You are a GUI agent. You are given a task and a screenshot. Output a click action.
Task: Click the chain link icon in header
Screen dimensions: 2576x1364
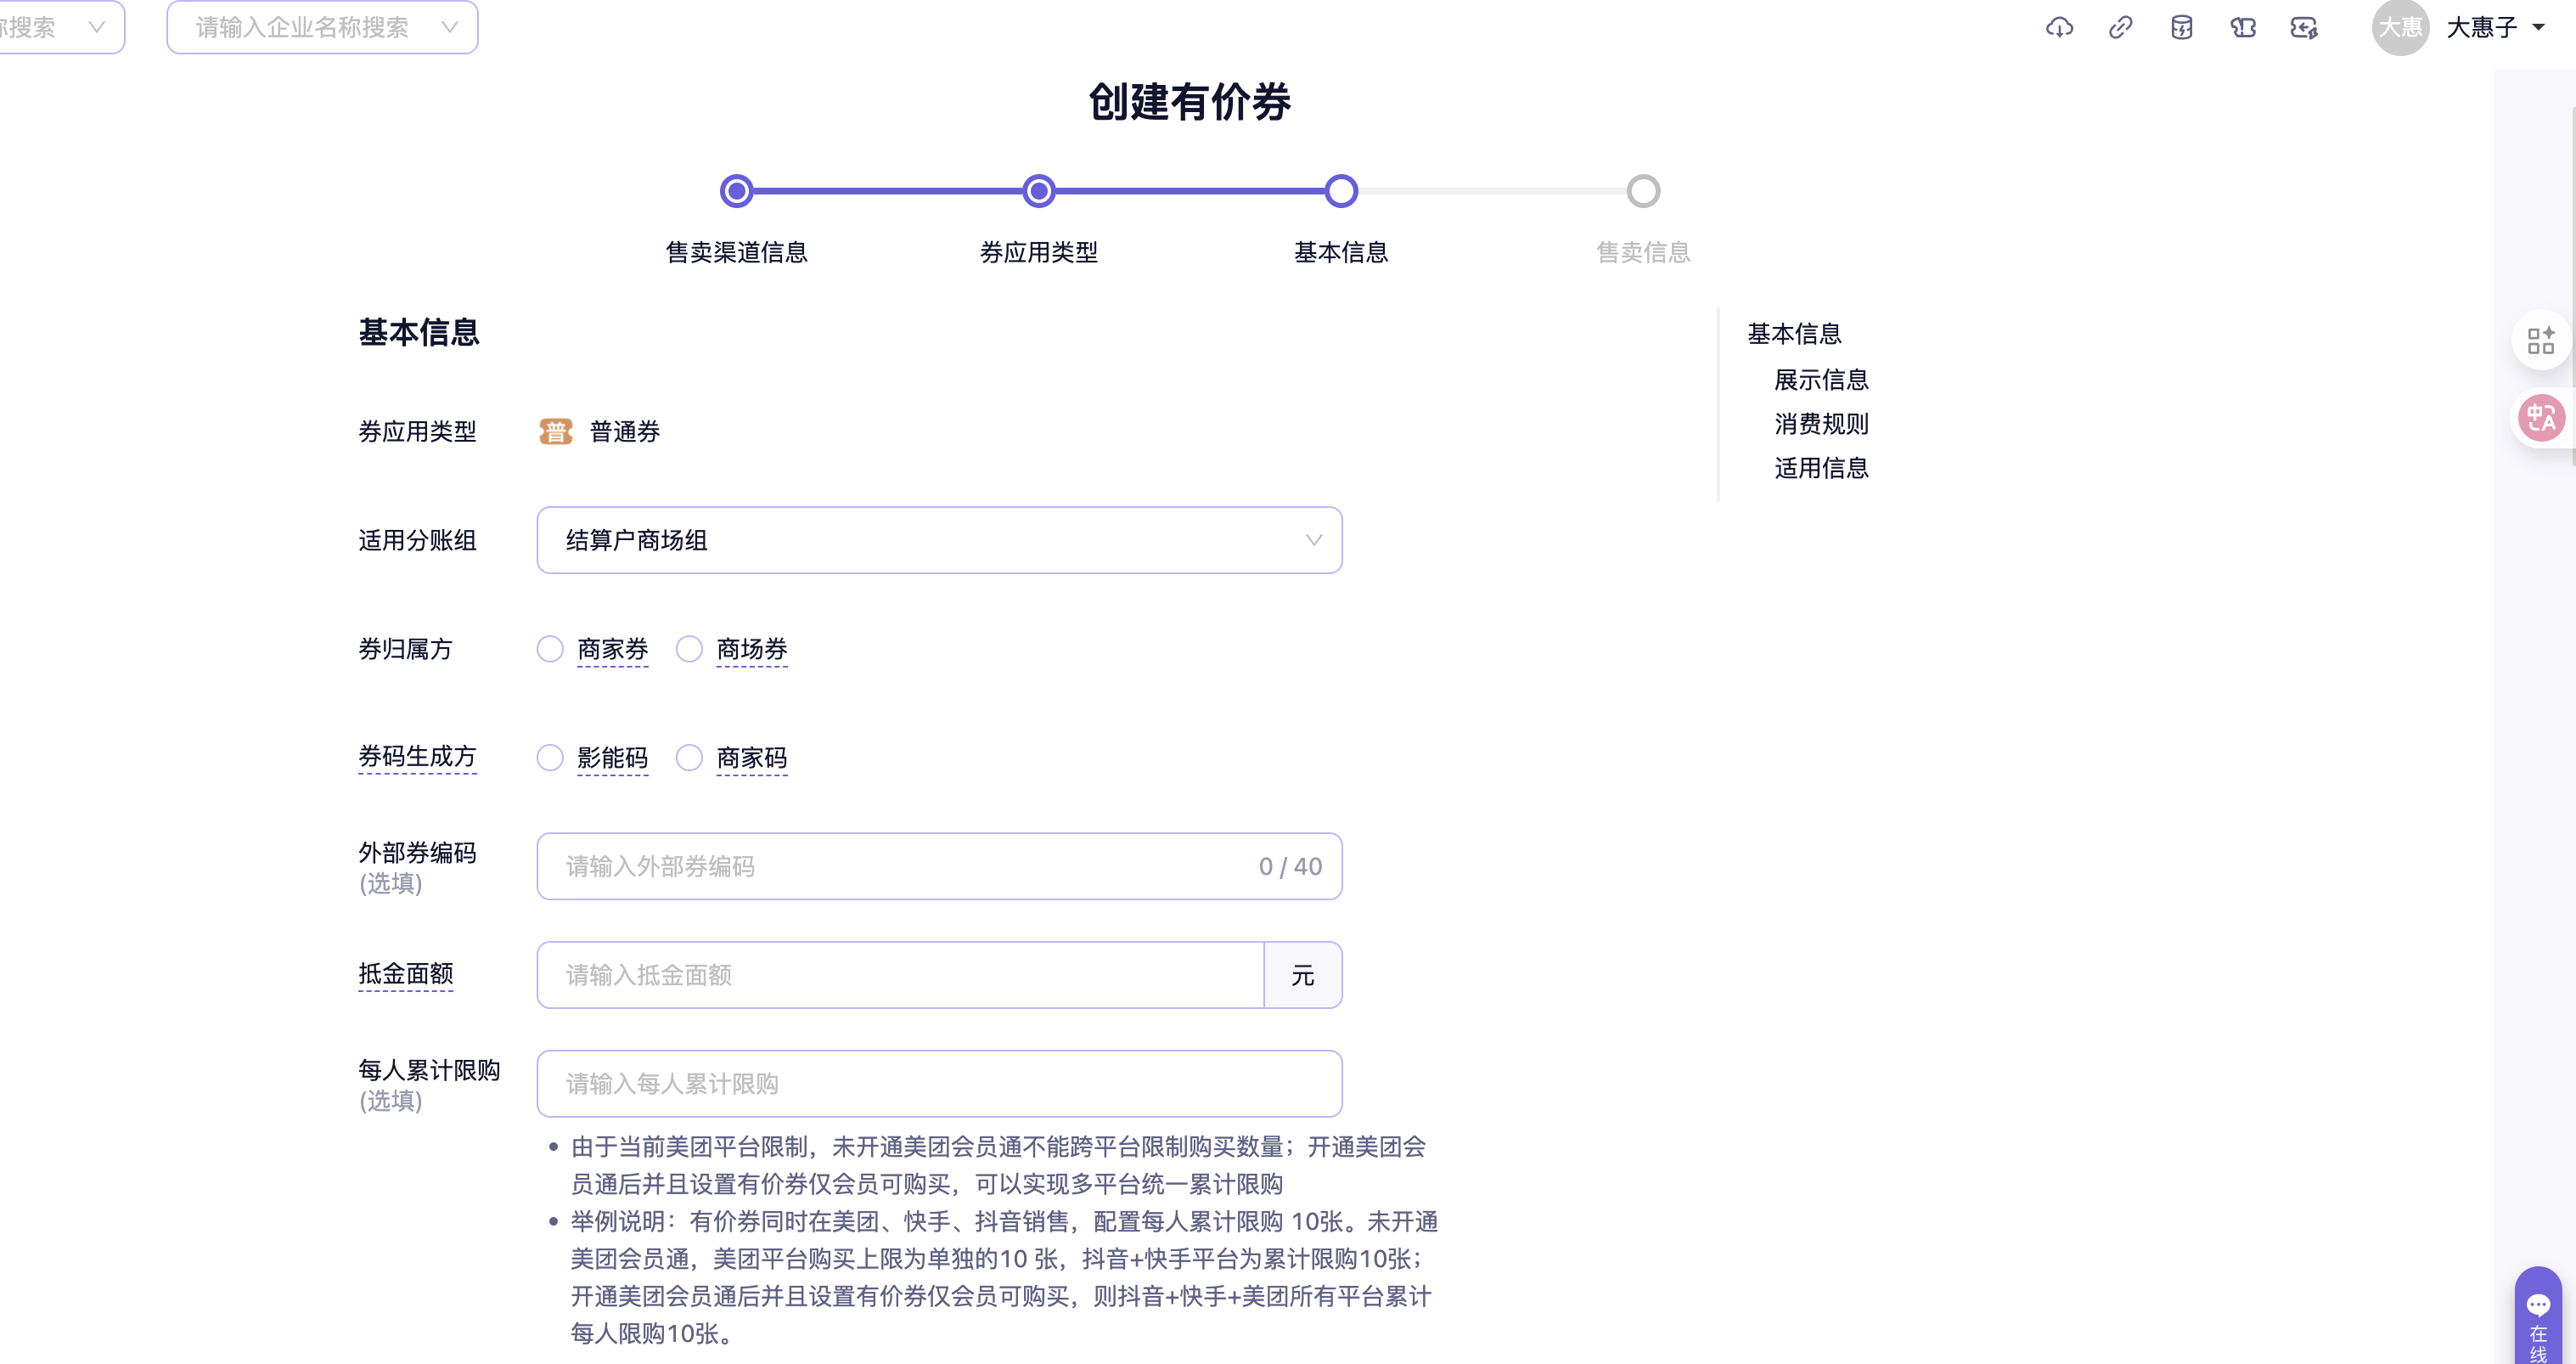[2120, 28]
